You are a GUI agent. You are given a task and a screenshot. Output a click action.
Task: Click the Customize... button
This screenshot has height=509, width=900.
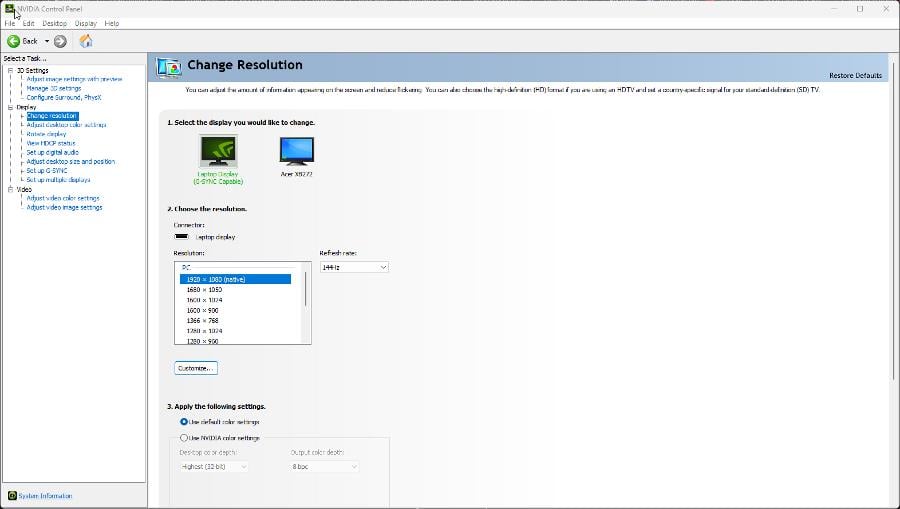click(196, 368)
